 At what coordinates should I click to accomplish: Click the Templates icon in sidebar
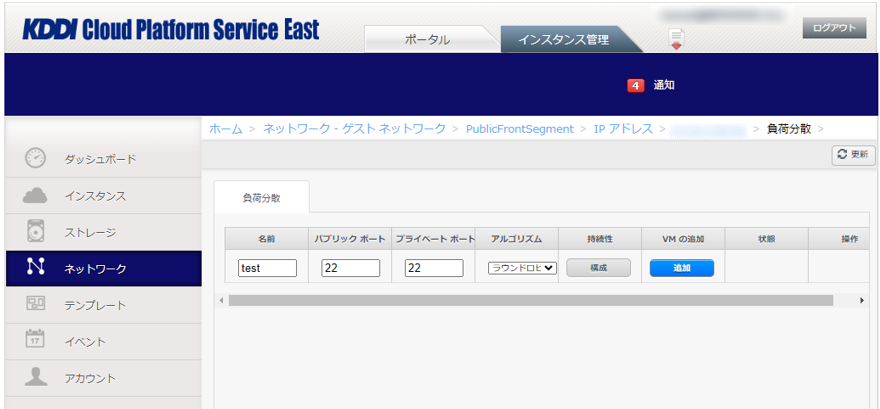(36, 304)
